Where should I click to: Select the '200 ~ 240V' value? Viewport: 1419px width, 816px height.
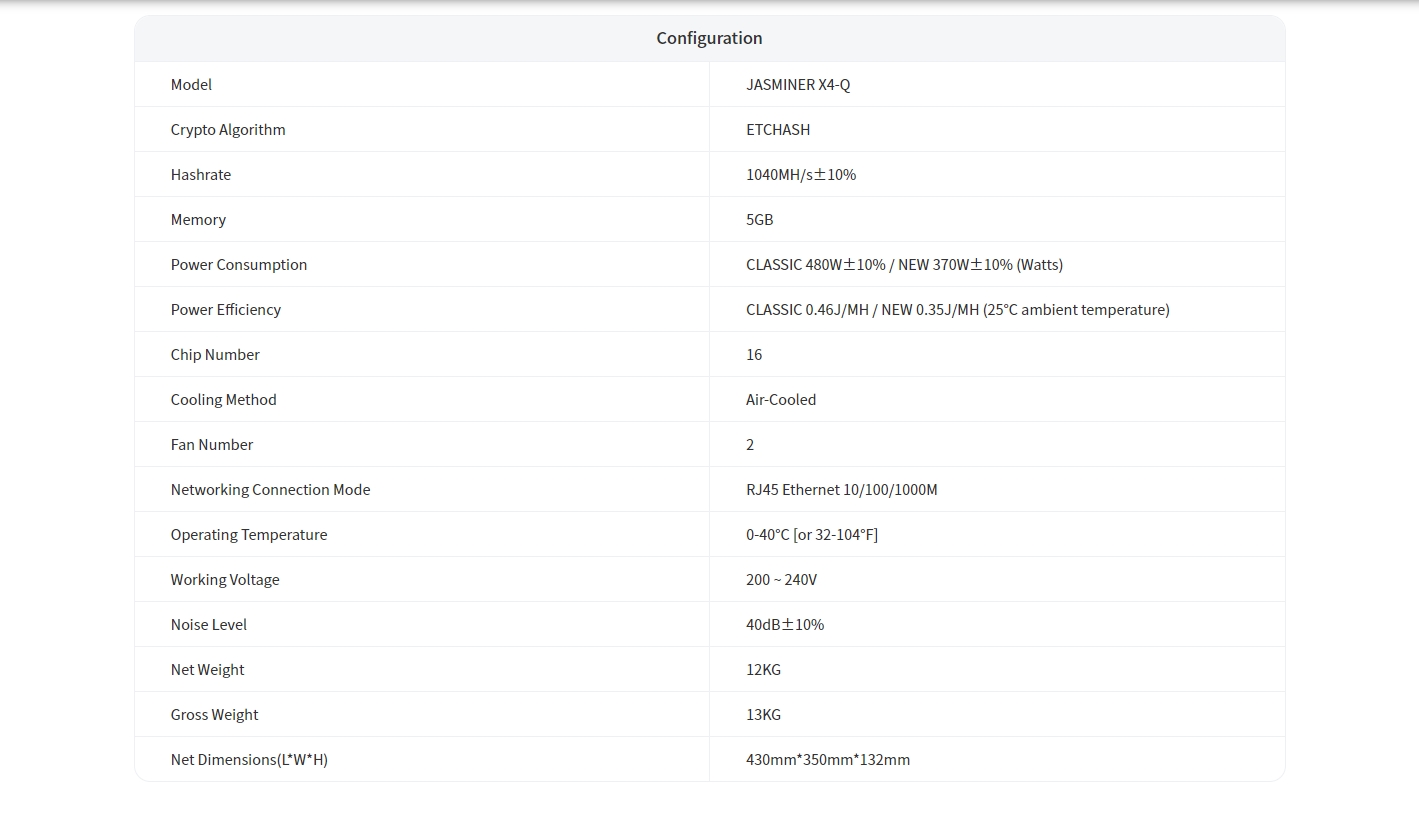tap(781, 580)
